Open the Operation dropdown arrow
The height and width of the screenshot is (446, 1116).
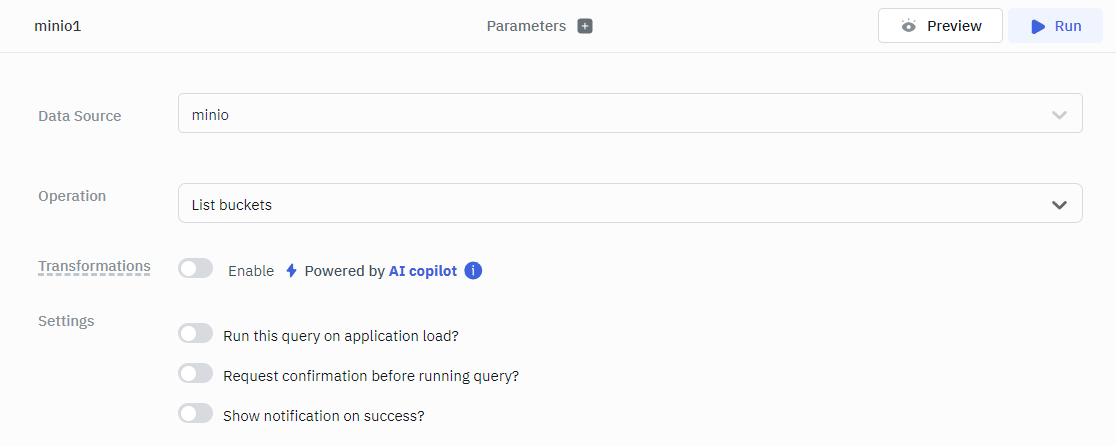[x=1059, y=205]
